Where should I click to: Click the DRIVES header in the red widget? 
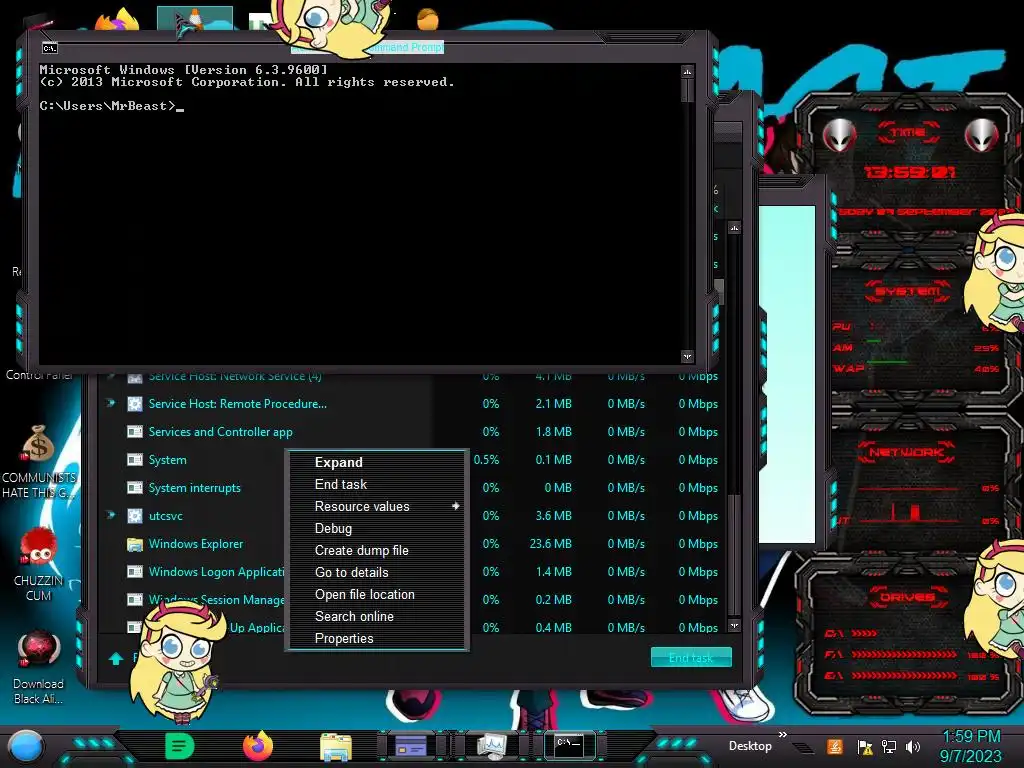pyautogui.click(x=907, y=597)
